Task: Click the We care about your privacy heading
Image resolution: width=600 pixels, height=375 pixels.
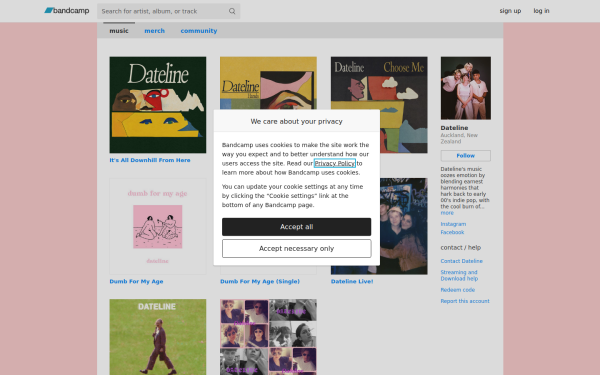Action: point(297,121)
